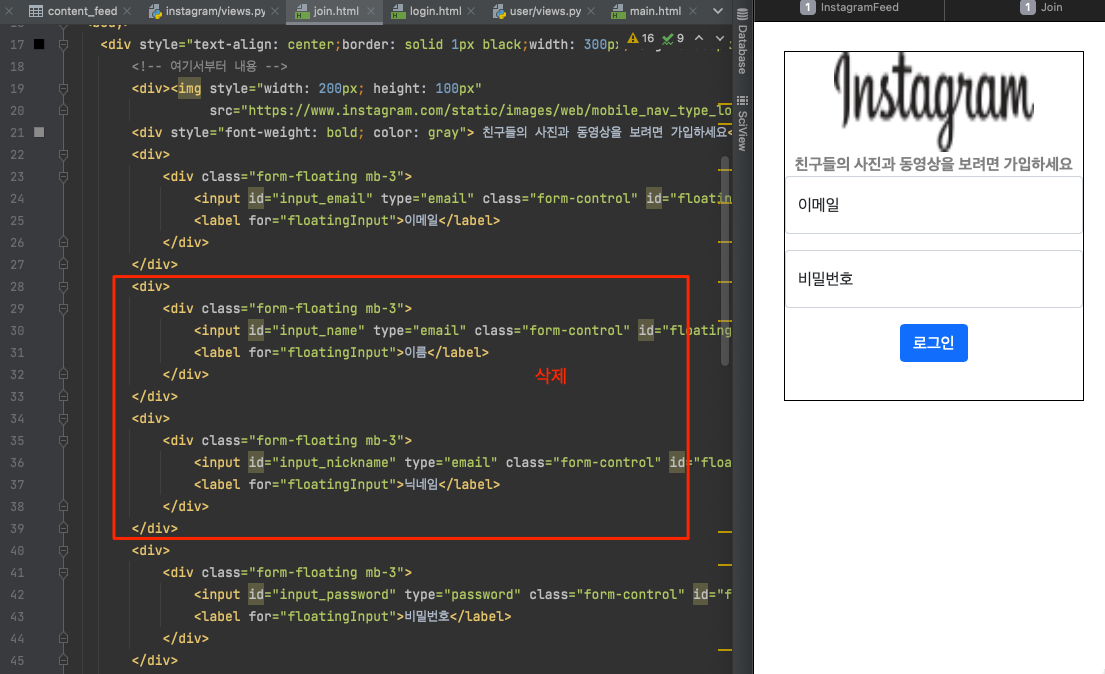Click the input_password id on line 42

click(x=333, y=594)
